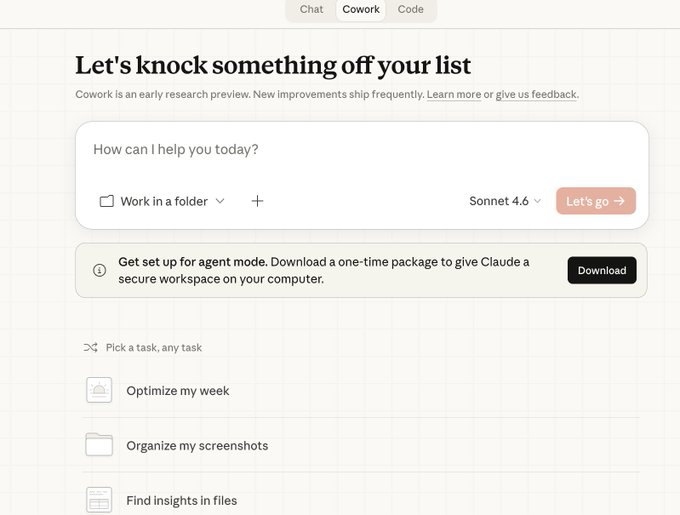The image size is (680, 515).
Task: Choose the Optimize my week task
Action: pos(361,391)
